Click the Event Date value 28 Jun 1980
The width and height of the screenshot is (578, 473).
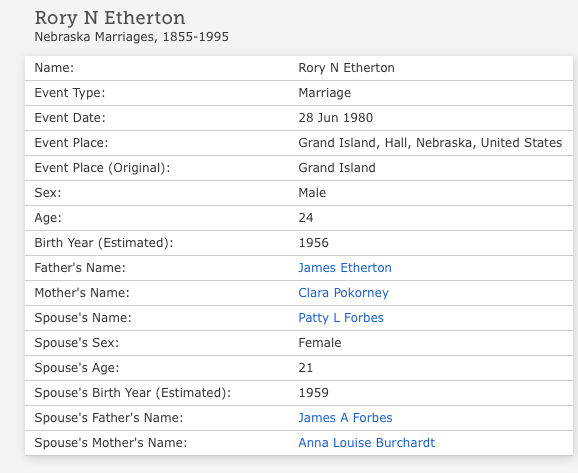(x=335, y=118)
